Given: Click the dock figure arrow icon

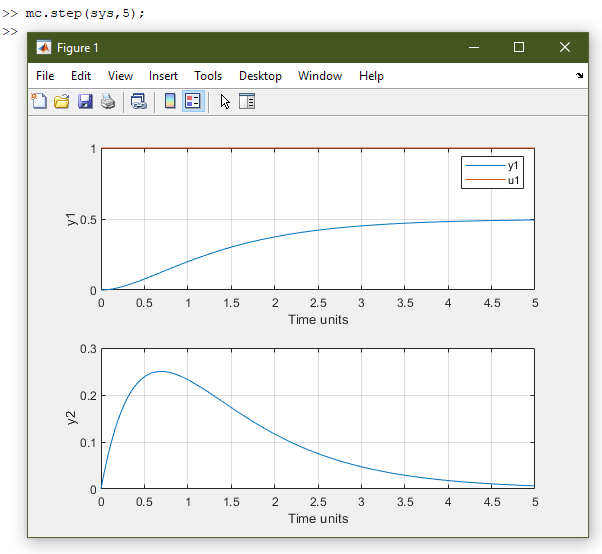Looking at the screenshot, I should [x=580, y=76].
